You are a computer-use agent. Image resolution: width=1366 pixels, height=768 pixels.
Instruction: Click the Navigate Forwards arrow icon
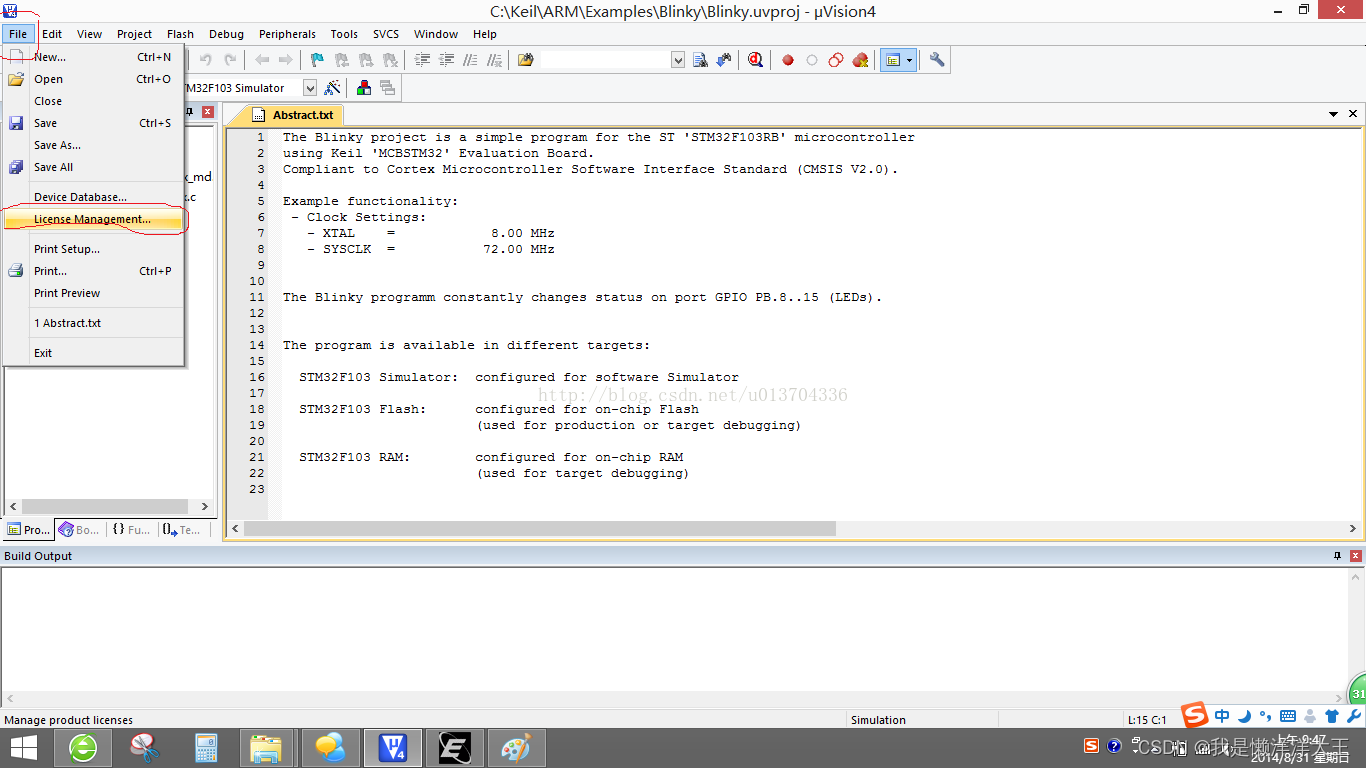pos(286,60)
